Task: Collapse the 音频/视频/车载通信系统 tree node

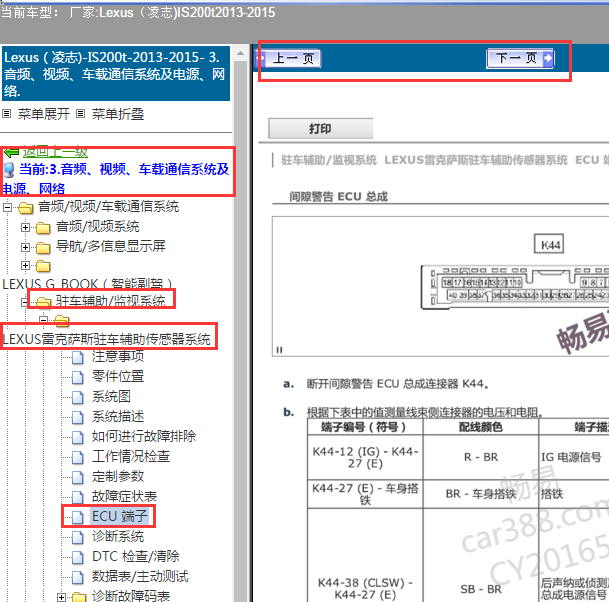Action: [x=7, y=207]
